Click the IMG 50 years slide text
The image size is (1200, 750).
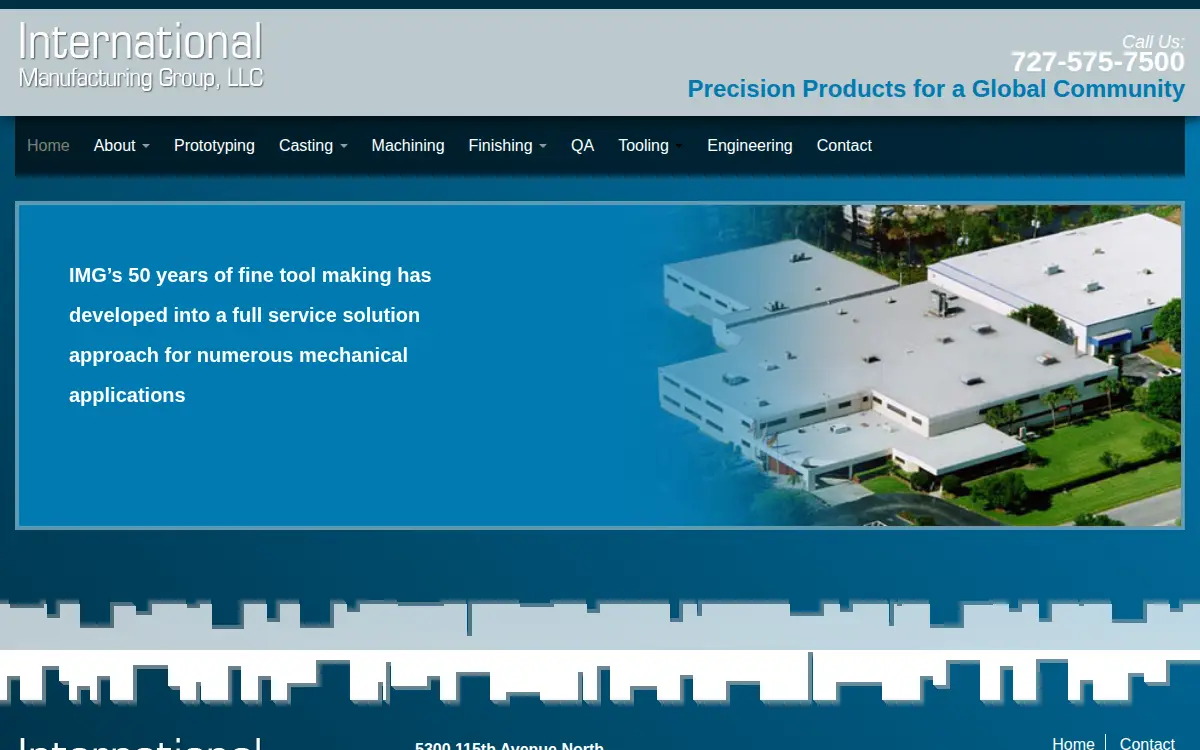tap(250, 335)
